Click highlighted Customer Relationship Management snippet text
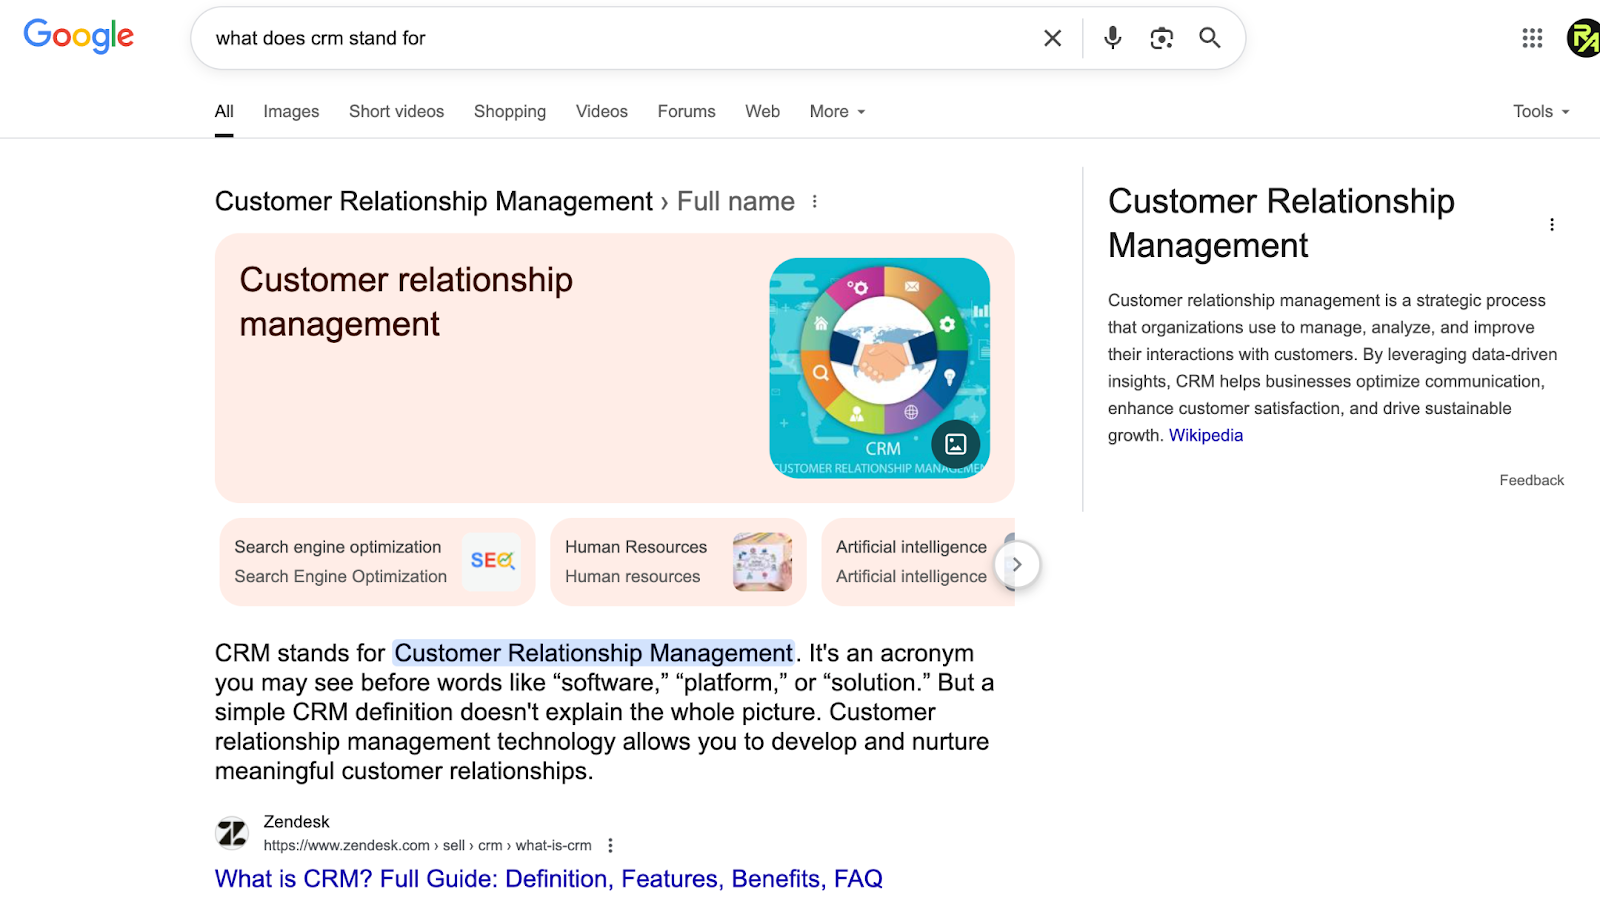1600x918 pixels. 594,653
